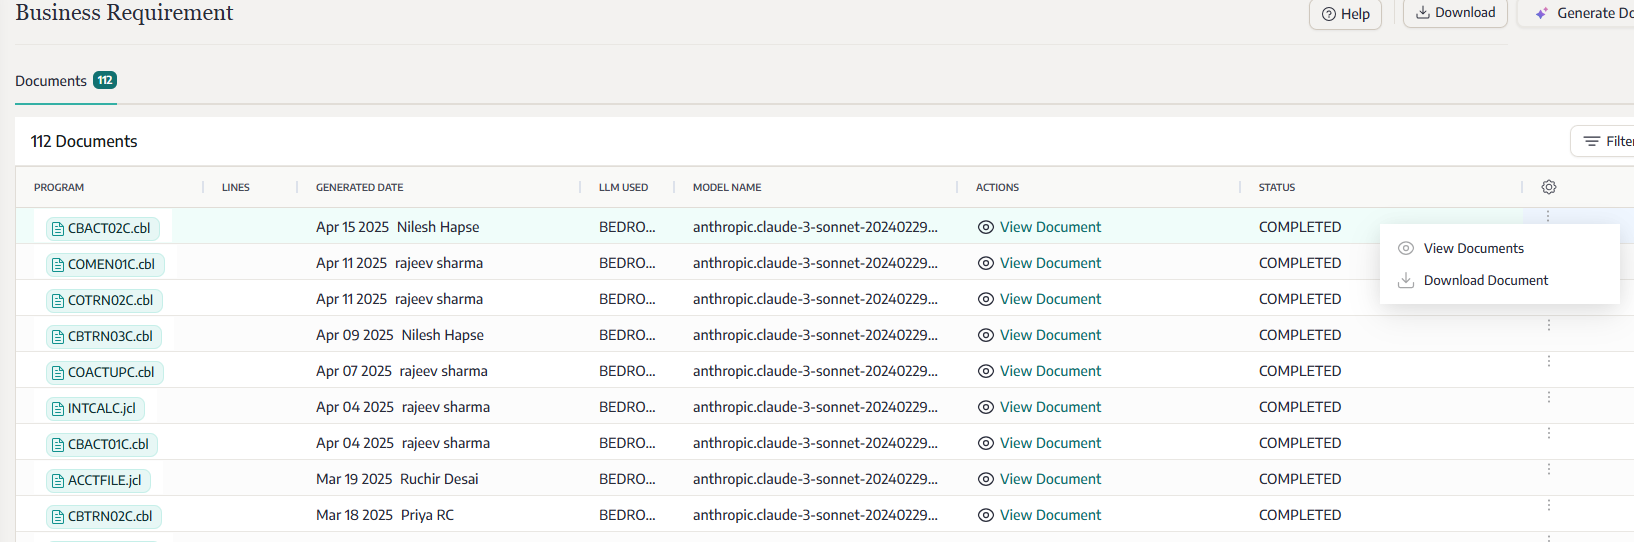1634x542 pixels.
Task: Open the COACTUPC.cbl program chip
Action: click(104, 372)
